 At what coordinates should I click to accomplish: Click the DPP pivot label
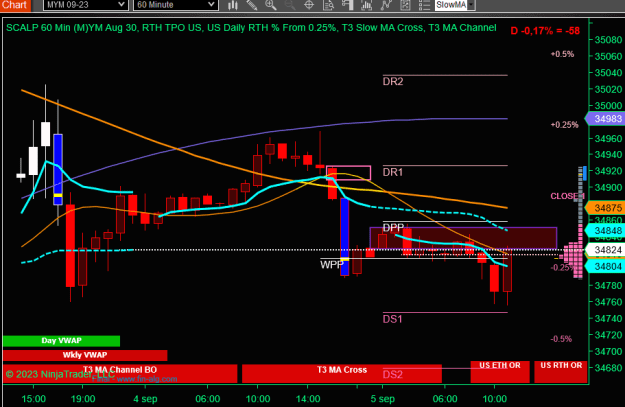tap(393, 228)
